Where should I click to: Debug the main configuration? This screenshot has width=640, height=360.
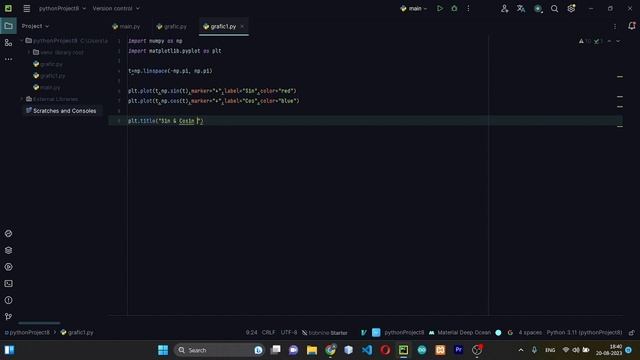coord(454,8)
